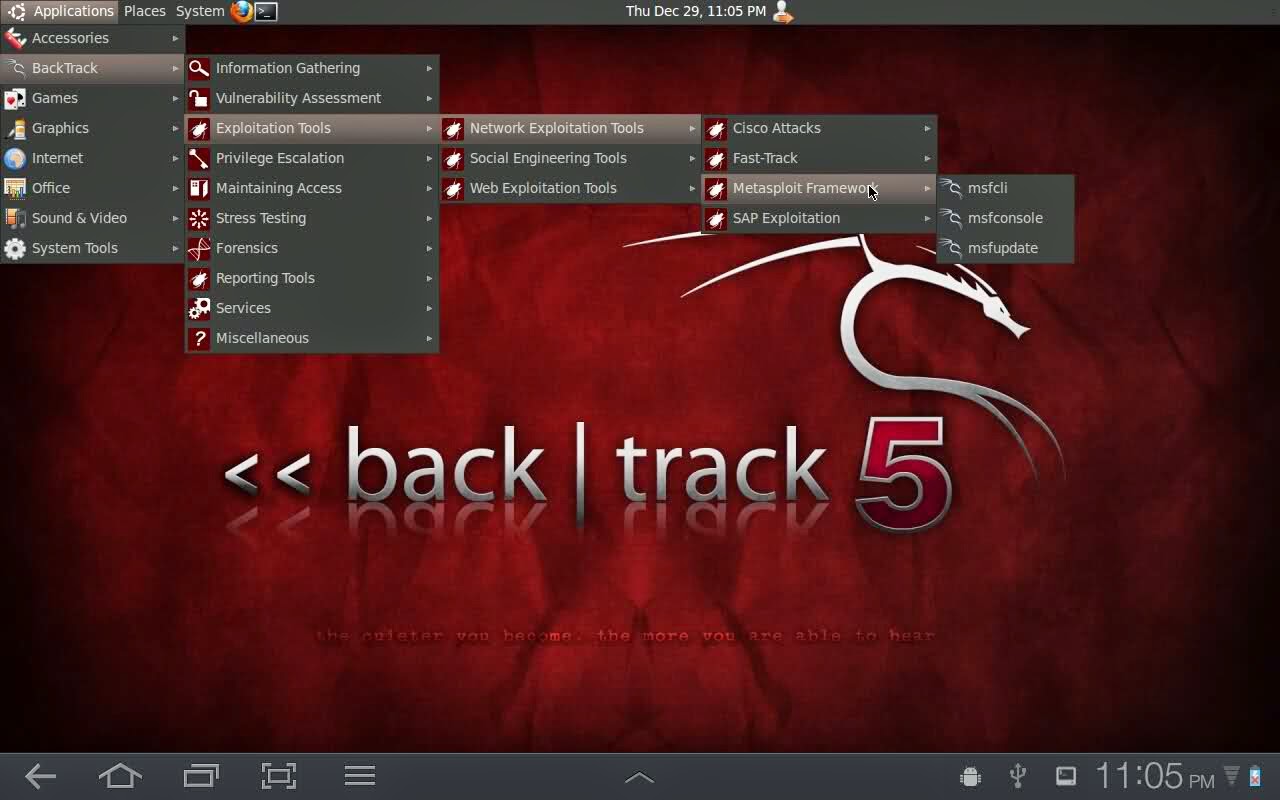Expand the Fast-Track submenu arrow
The height and width of the screenshot is (800, 1280).
[x=927, y=158]
